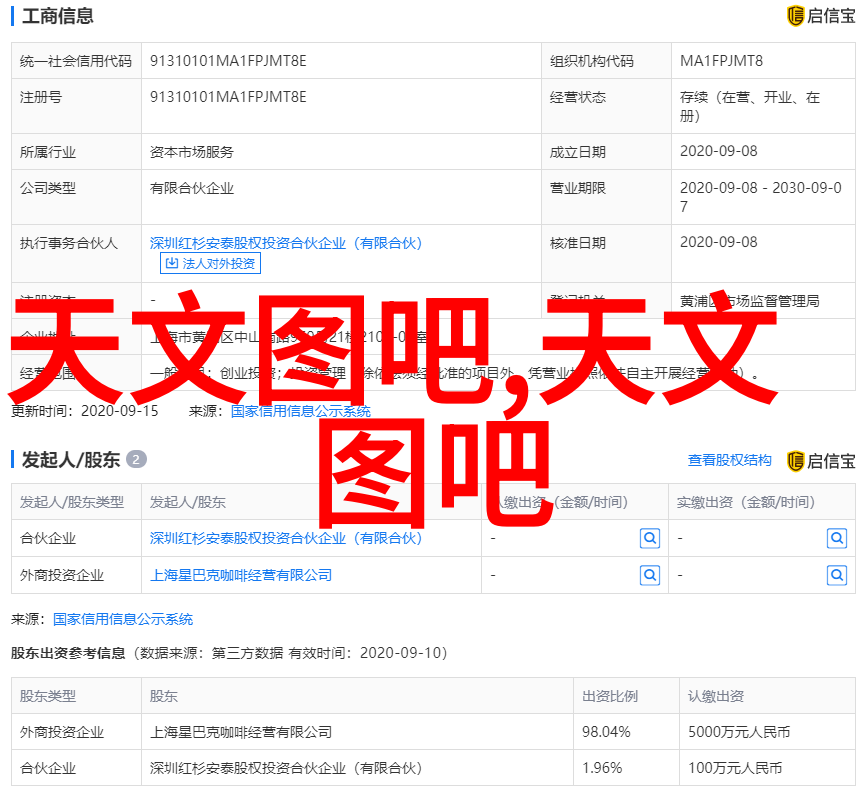
Task: Click the 核准日期 value 2020-09-08
Action: (x=718, y=242)
